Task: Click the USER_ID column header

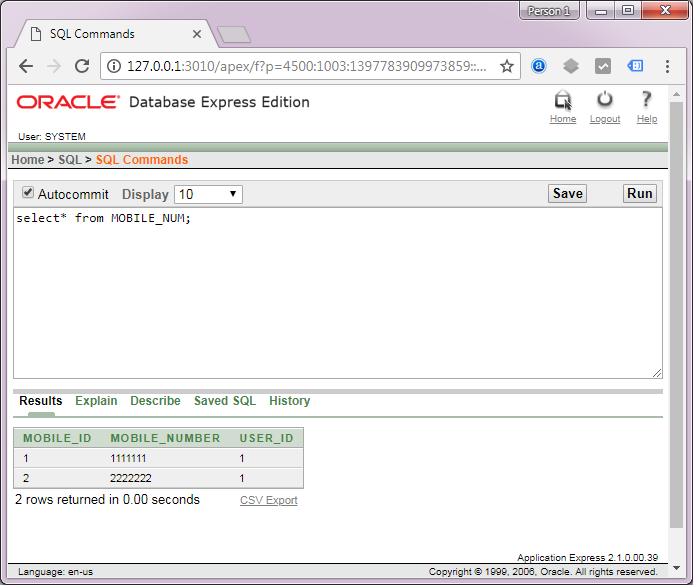Action: tap(267, 438)
